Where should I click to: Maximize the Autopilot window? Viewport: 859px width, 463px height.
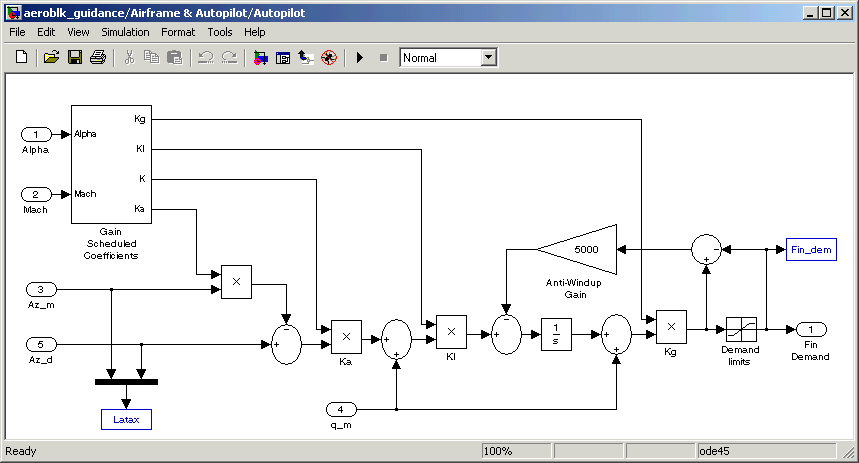pos(827,13)
